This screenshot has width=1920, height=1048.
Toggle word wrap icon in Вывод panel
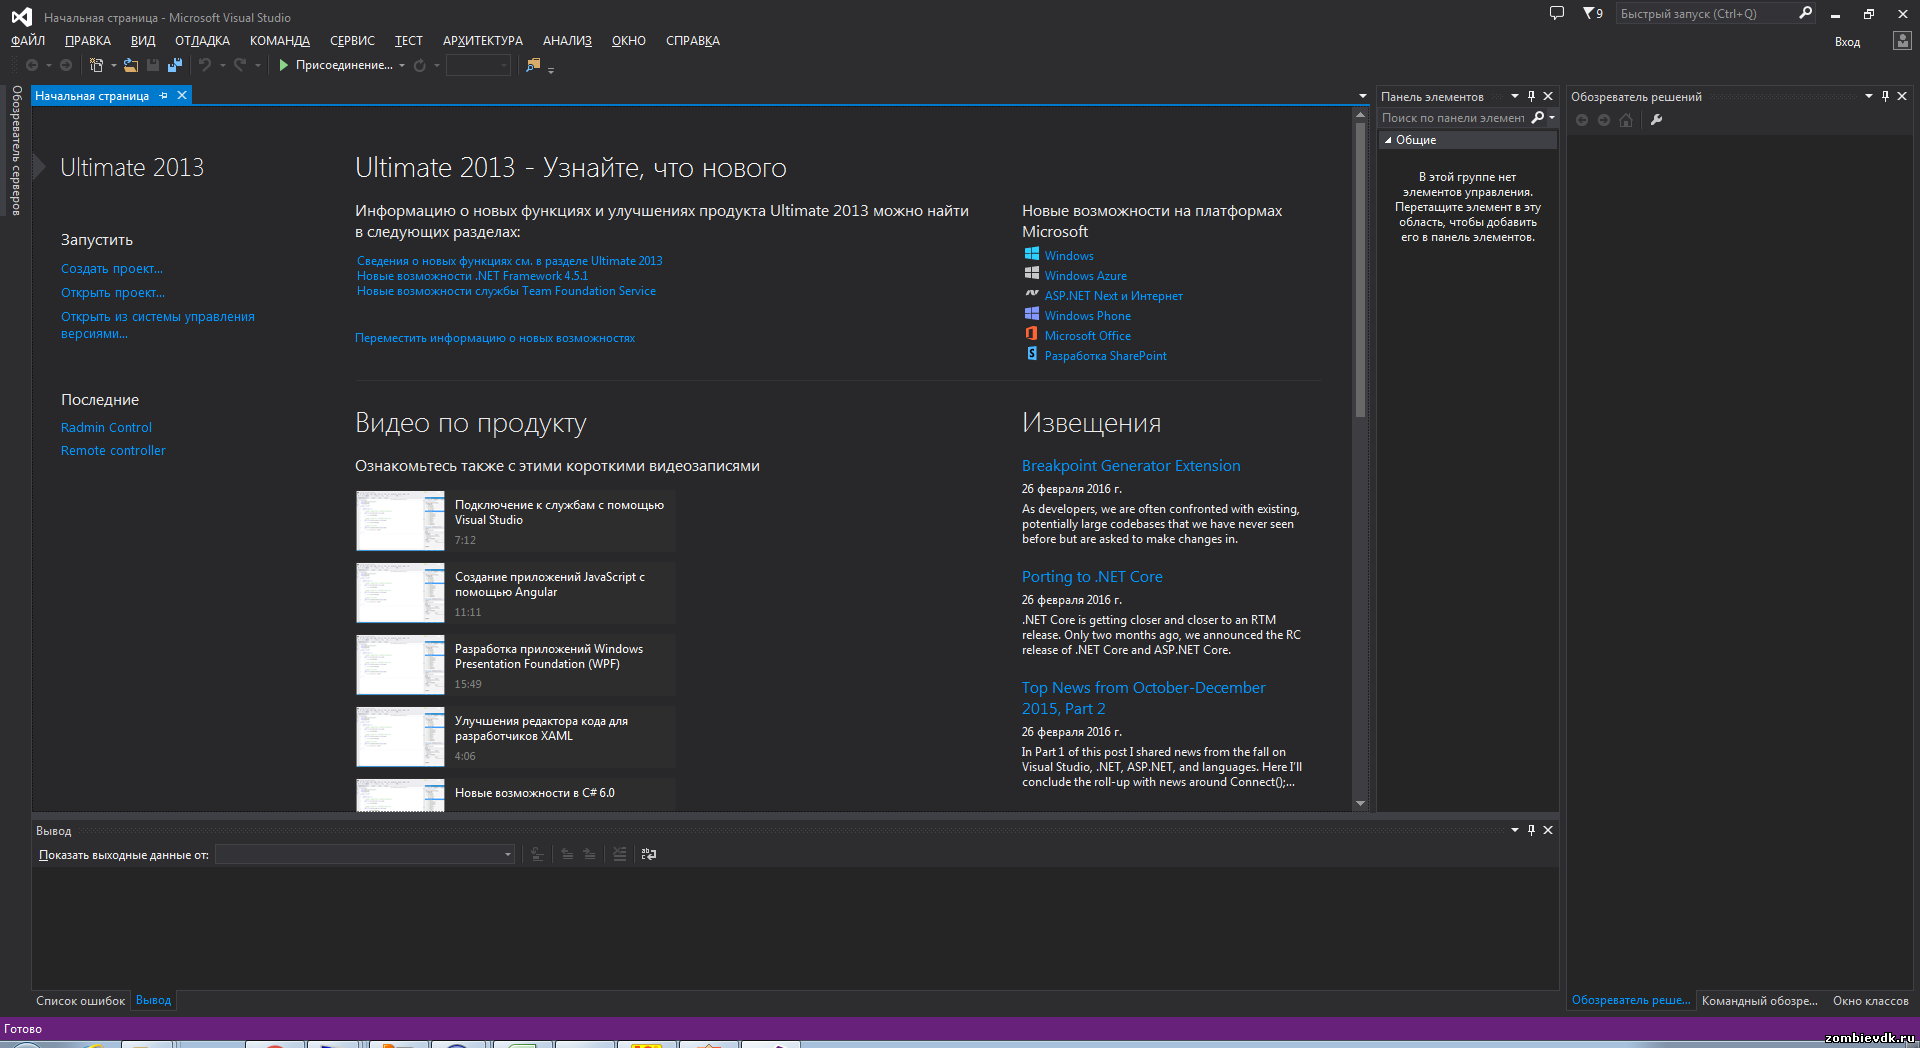[x=649, y=854]
